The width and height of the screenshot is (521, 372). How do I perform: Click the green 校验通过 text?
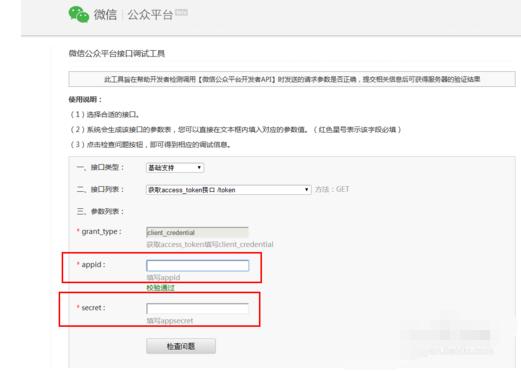pyautogui.click(x=160, y=288)
